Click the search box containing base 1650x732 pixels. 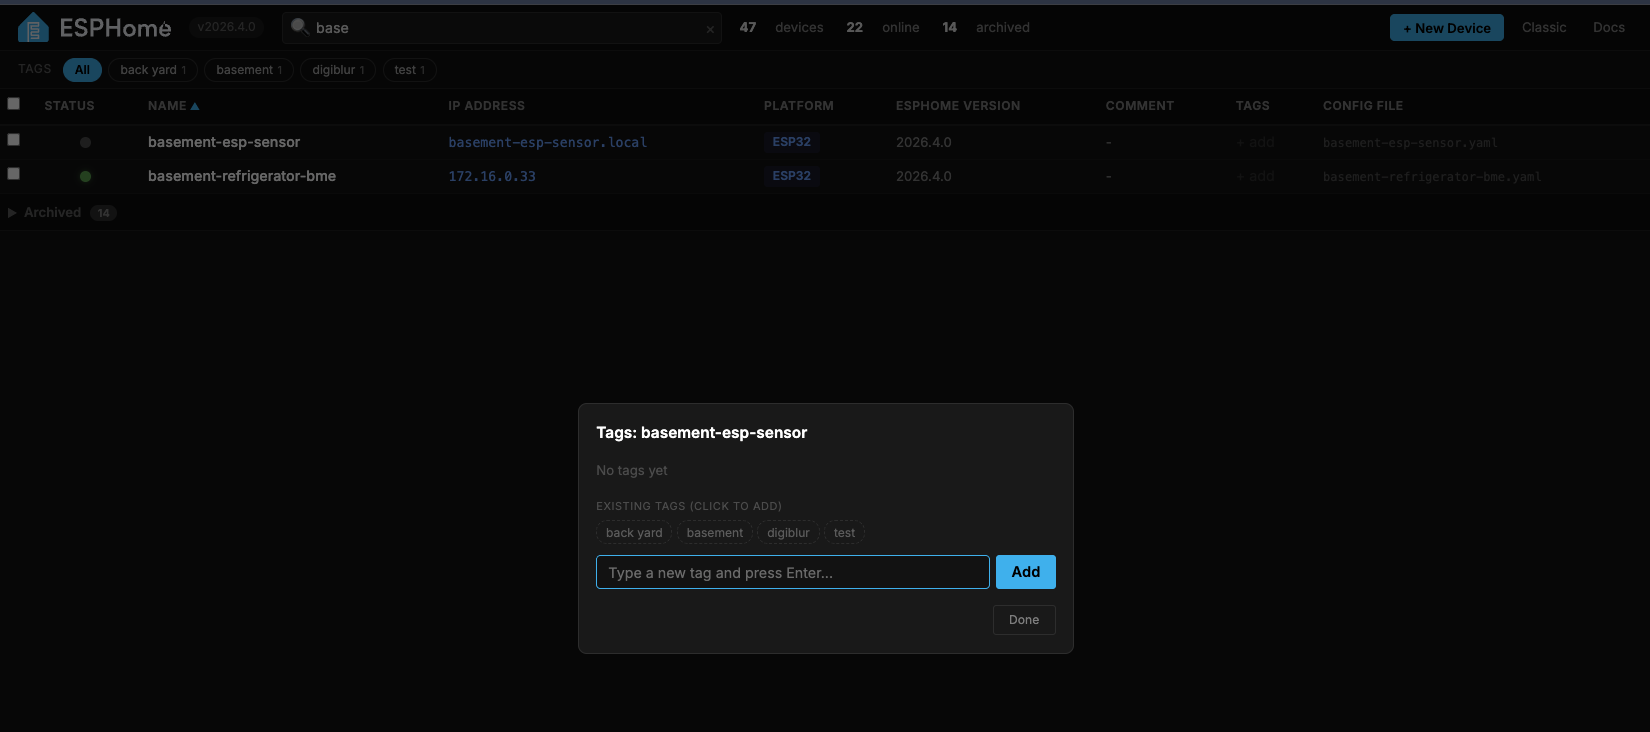[502, 28]
